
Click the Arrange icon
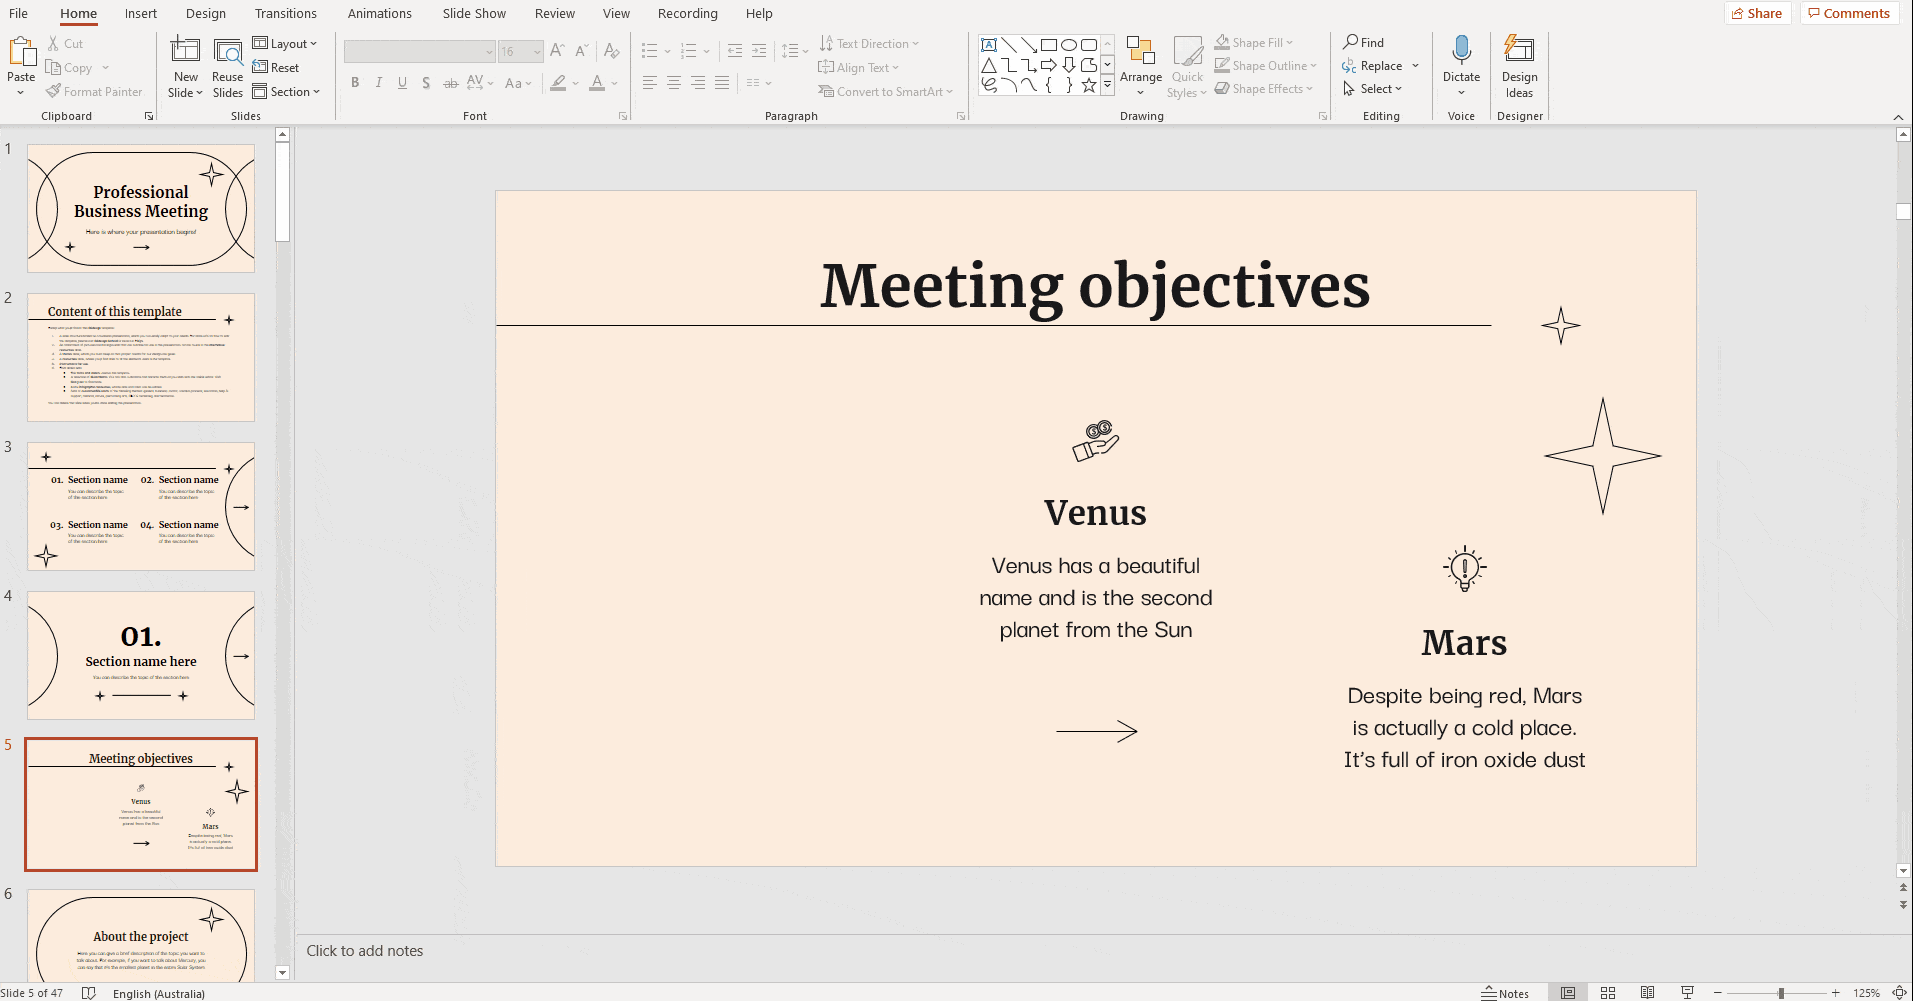coord(1140,52)
